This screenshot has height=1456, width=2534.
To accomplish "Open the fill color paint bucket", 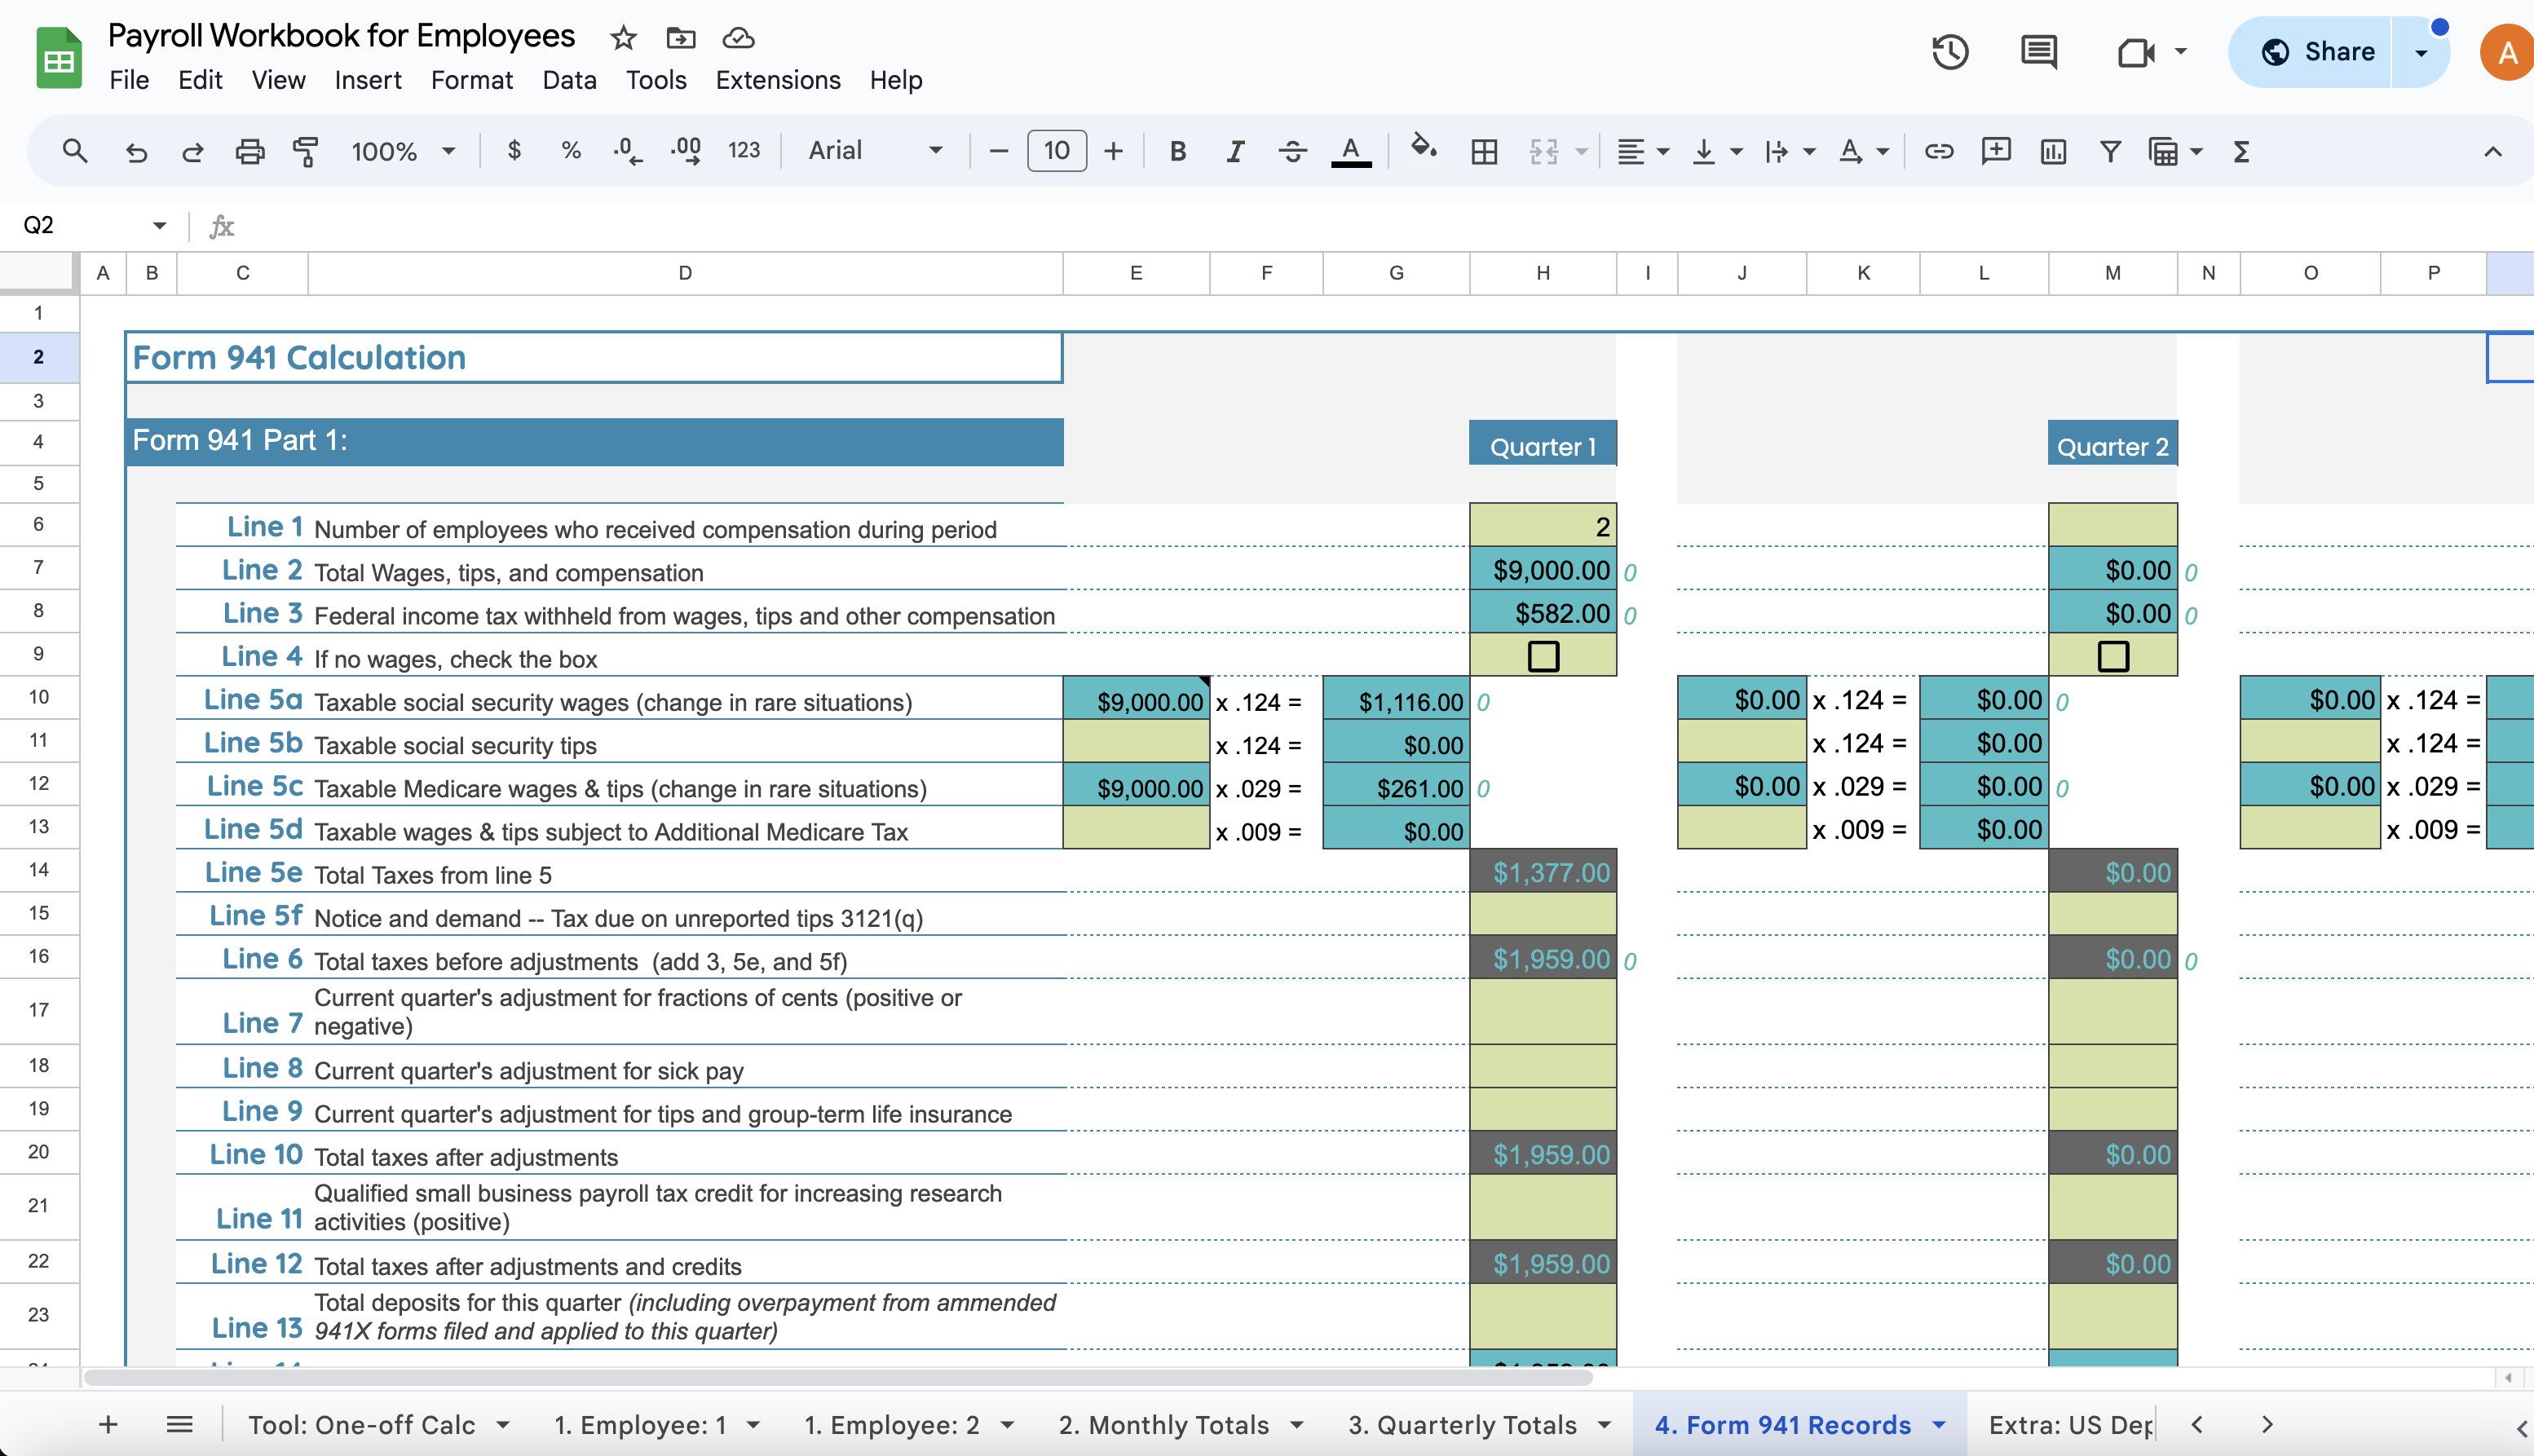I will (x=1422, y=149).
